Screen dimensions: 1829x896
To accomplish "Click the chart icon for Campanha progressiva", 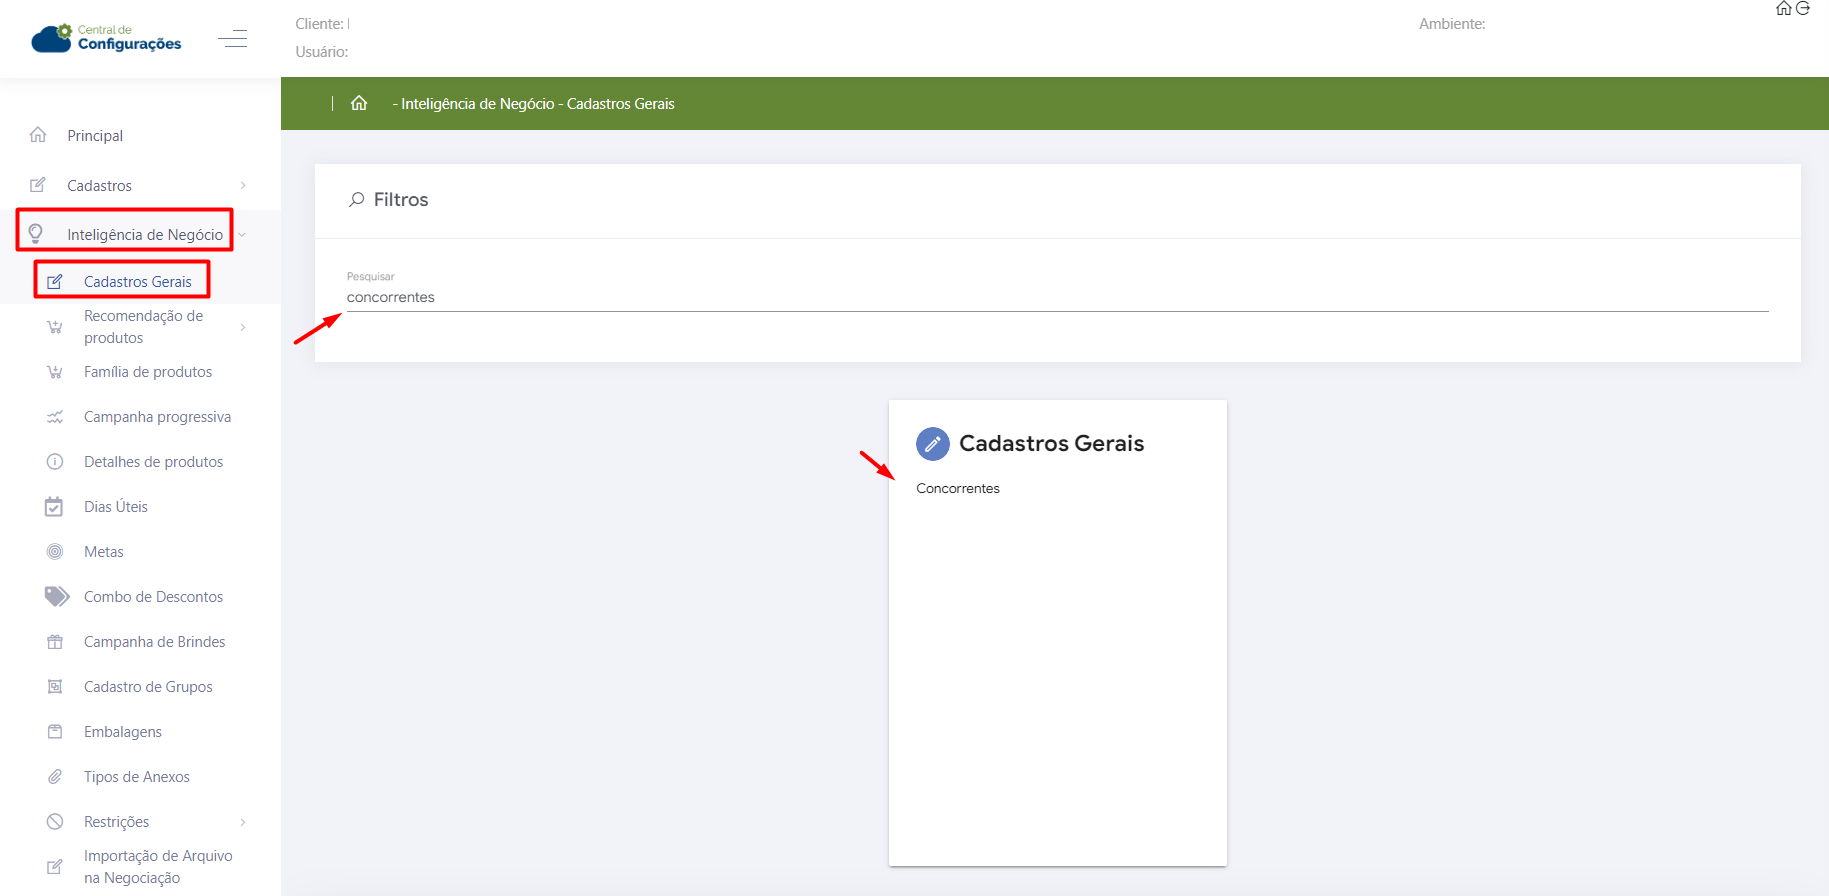I will point(55,417).
